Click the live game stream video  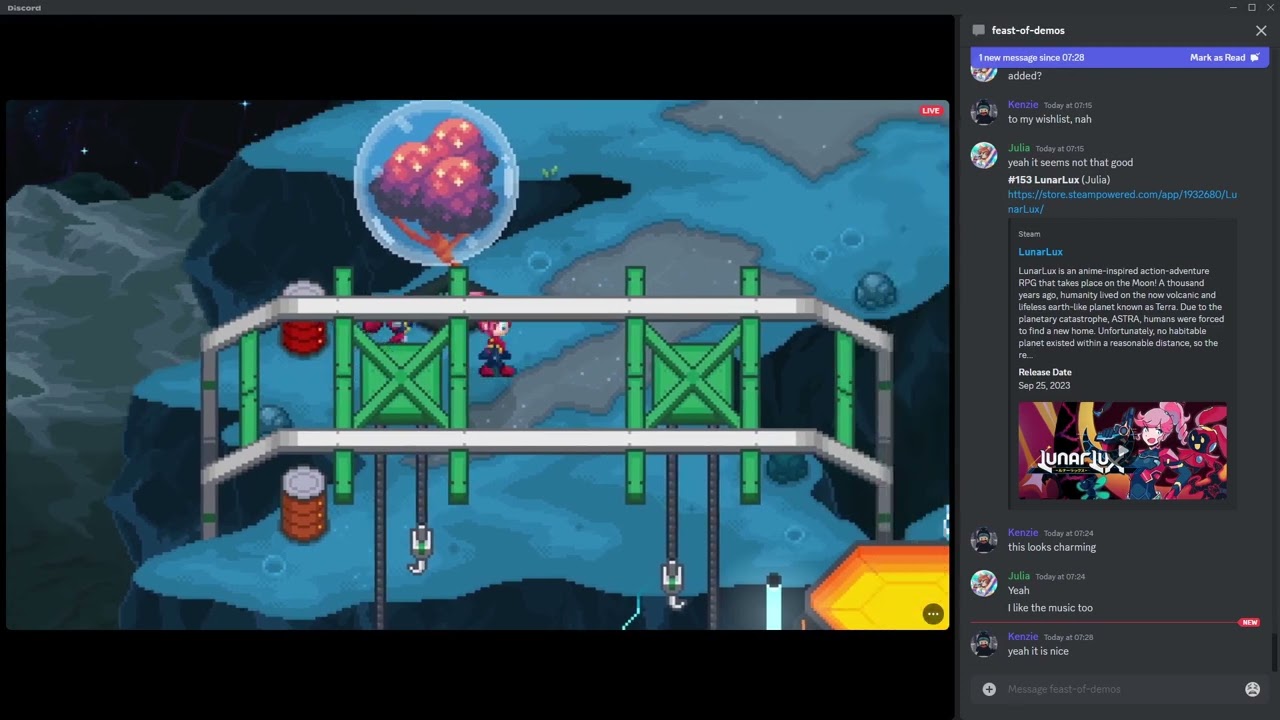click(x=477, y=365)
